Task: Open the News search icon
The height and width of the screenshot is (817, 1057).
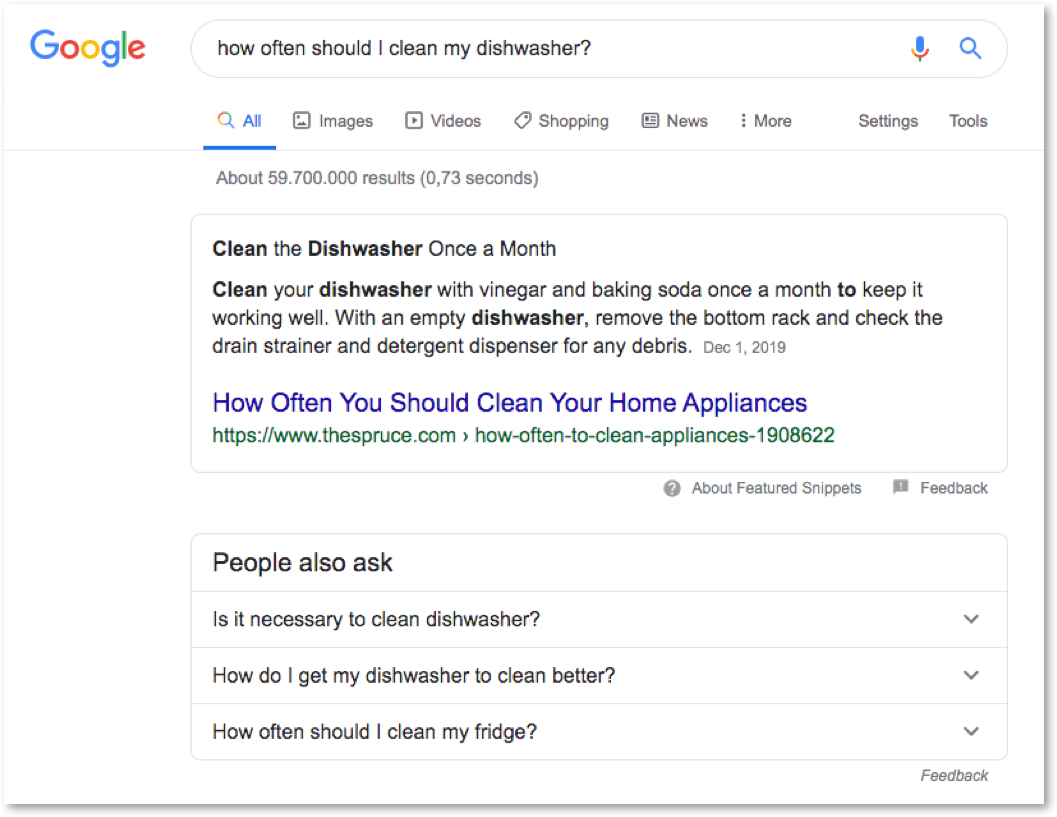Action: pos(651,120)
